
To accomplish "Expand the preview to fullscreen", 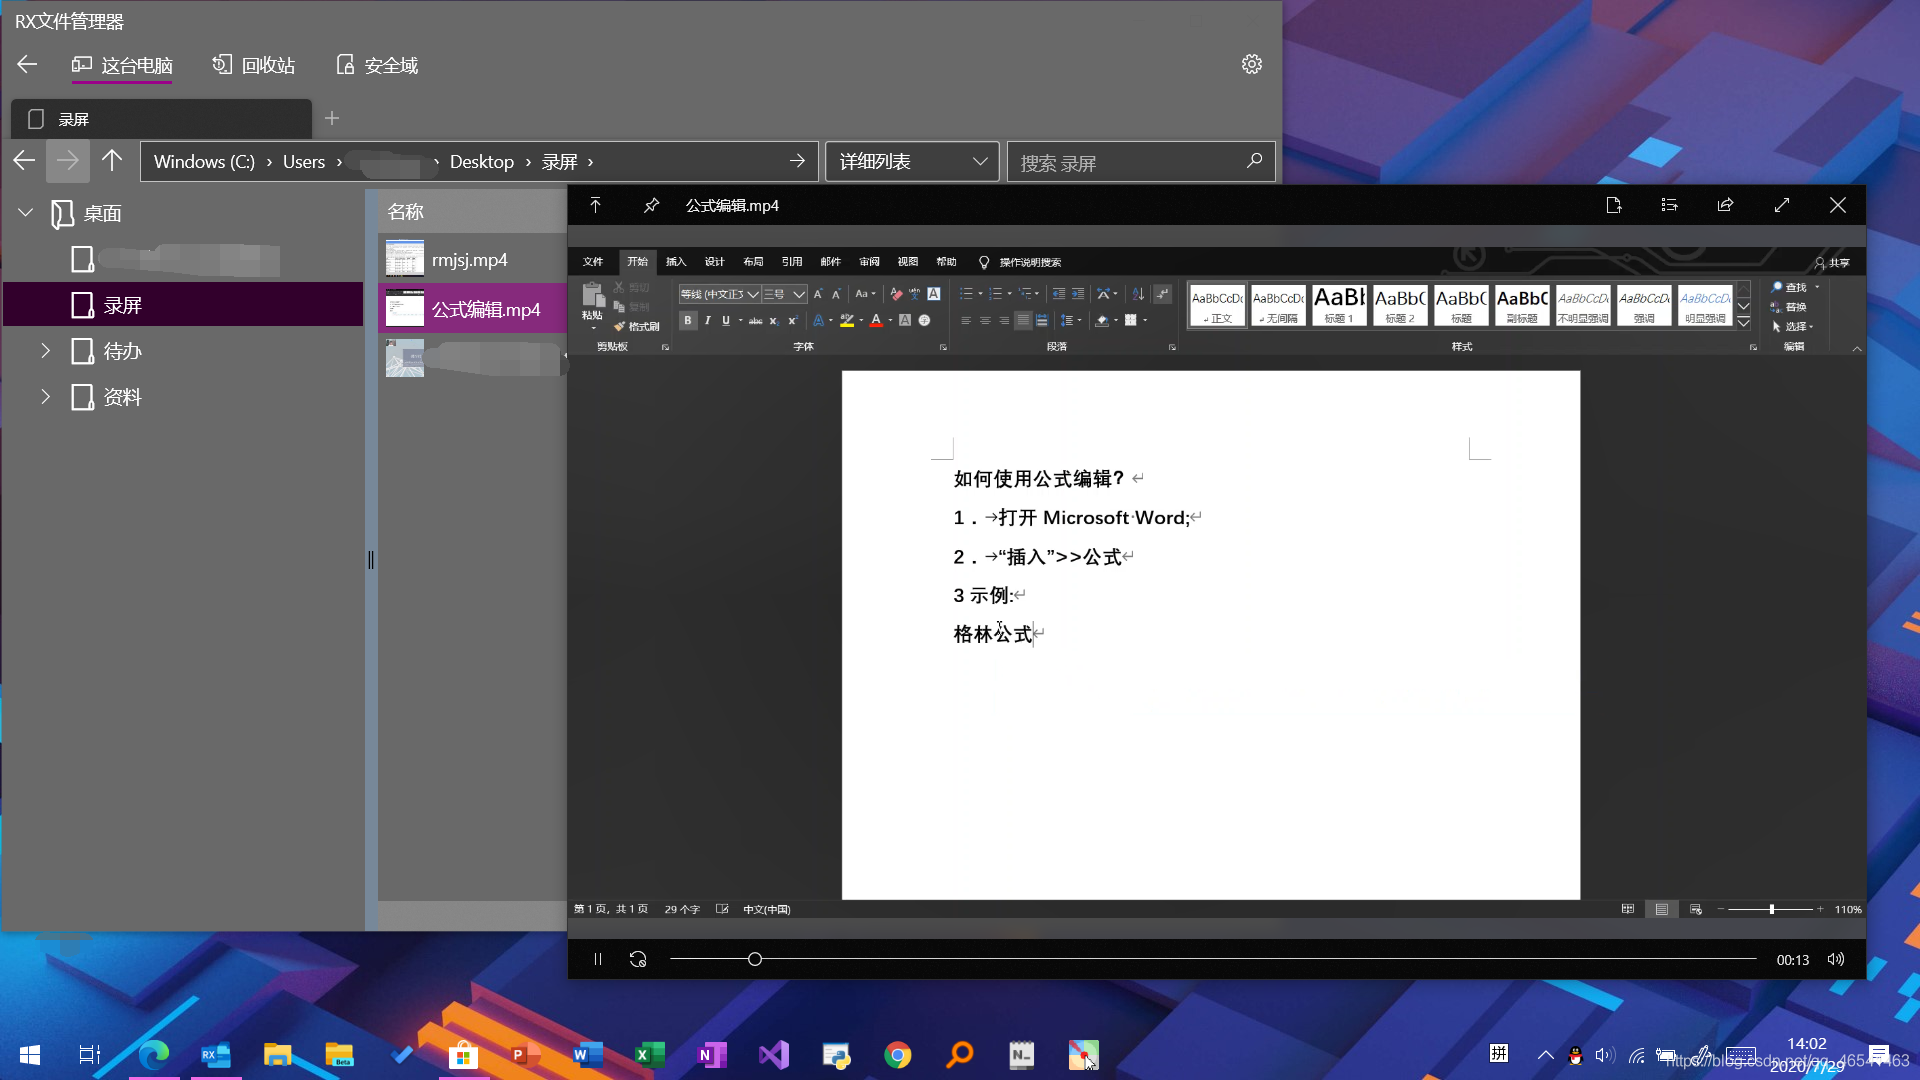I will pyautogui.click(x=1782, y=205).
